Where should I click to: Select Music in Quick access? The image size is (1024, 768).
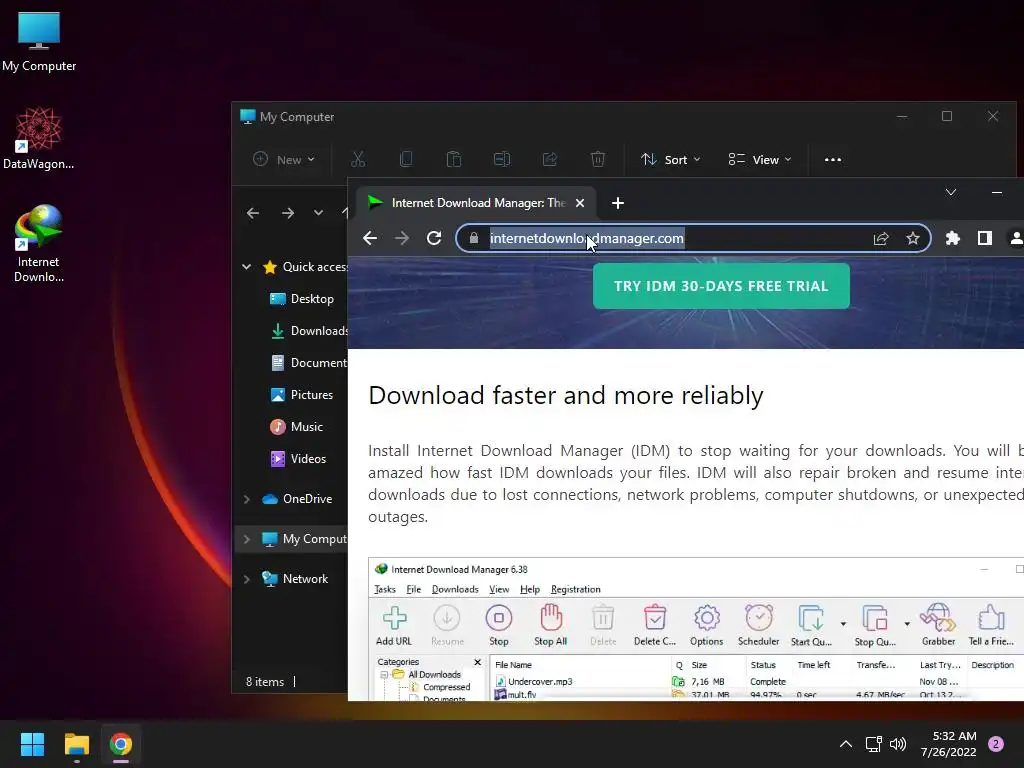[x=296, y=426]
